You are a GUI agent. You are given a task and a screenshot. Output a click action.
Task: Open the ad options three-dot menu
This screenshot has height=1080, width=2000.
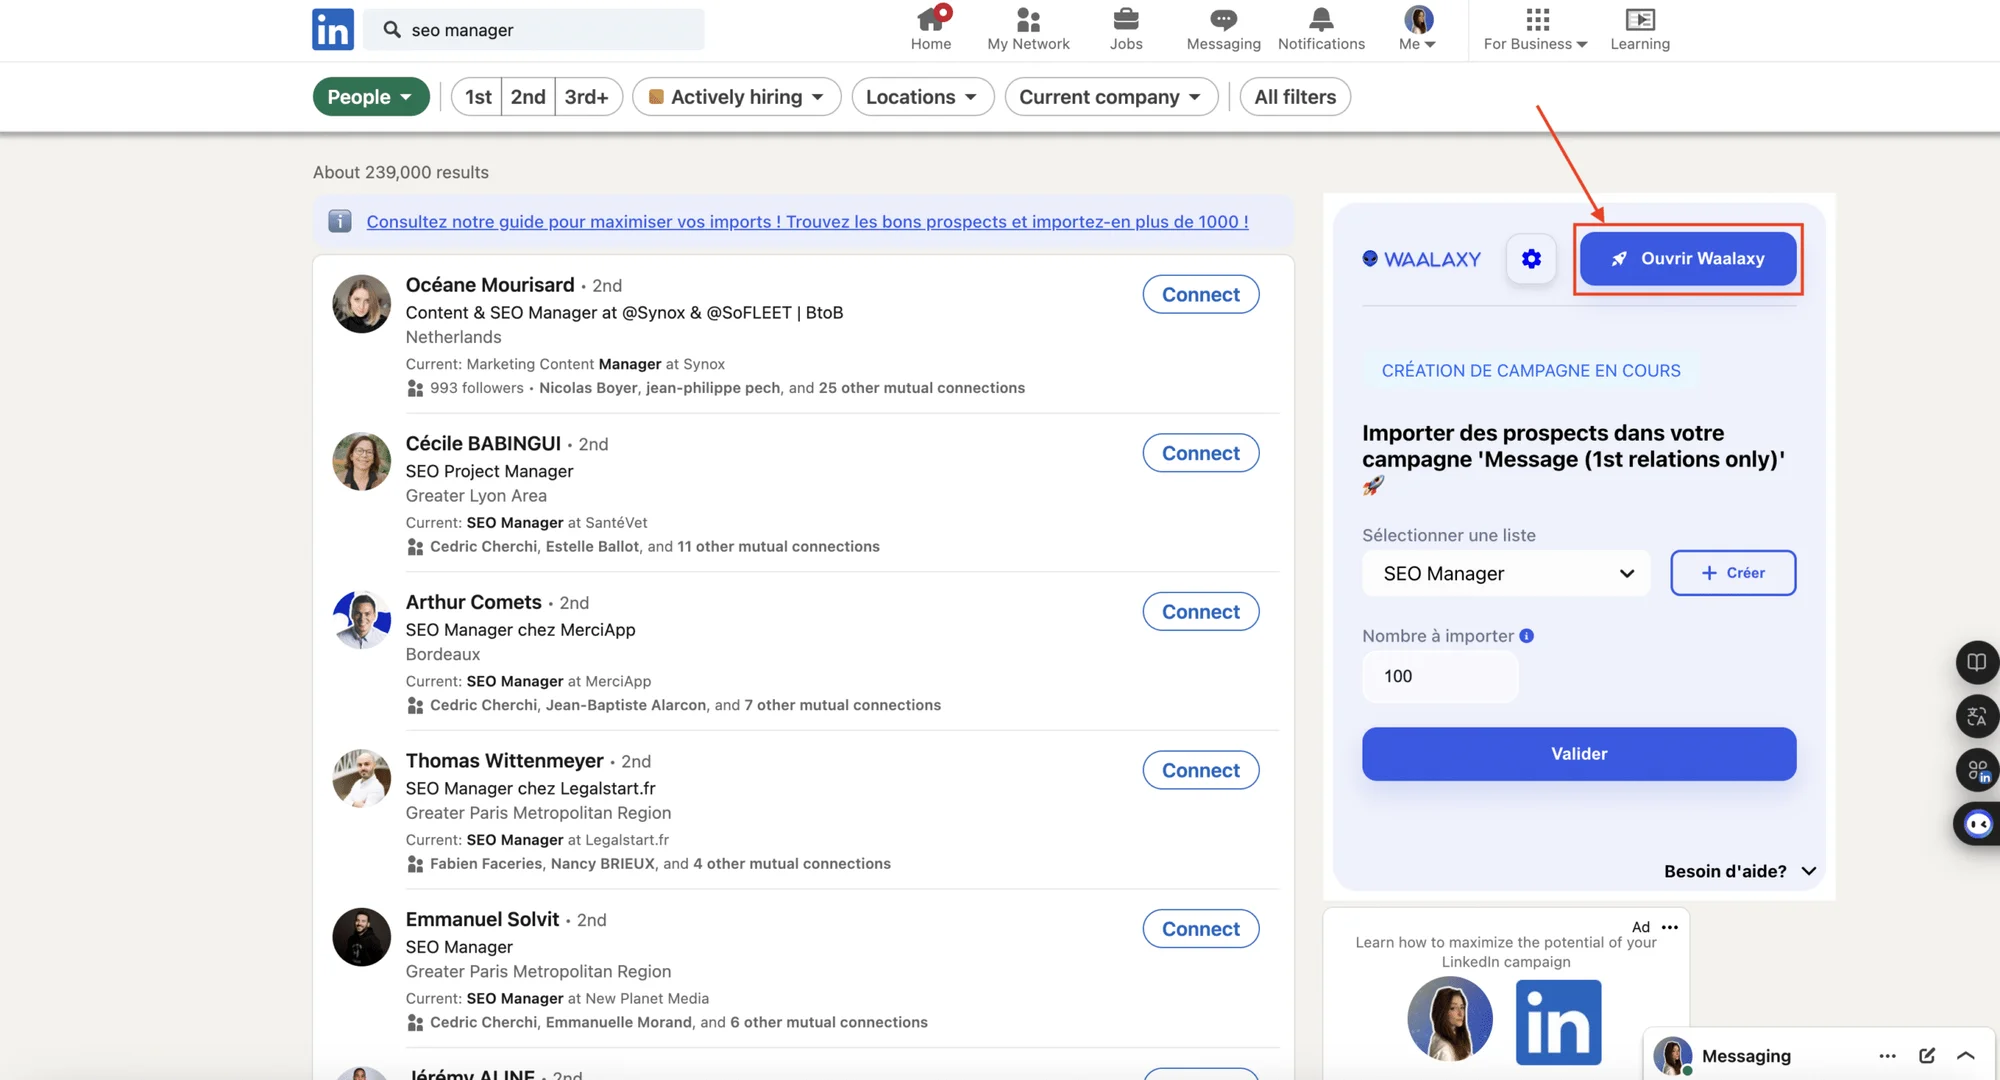tap(1670, 927)
